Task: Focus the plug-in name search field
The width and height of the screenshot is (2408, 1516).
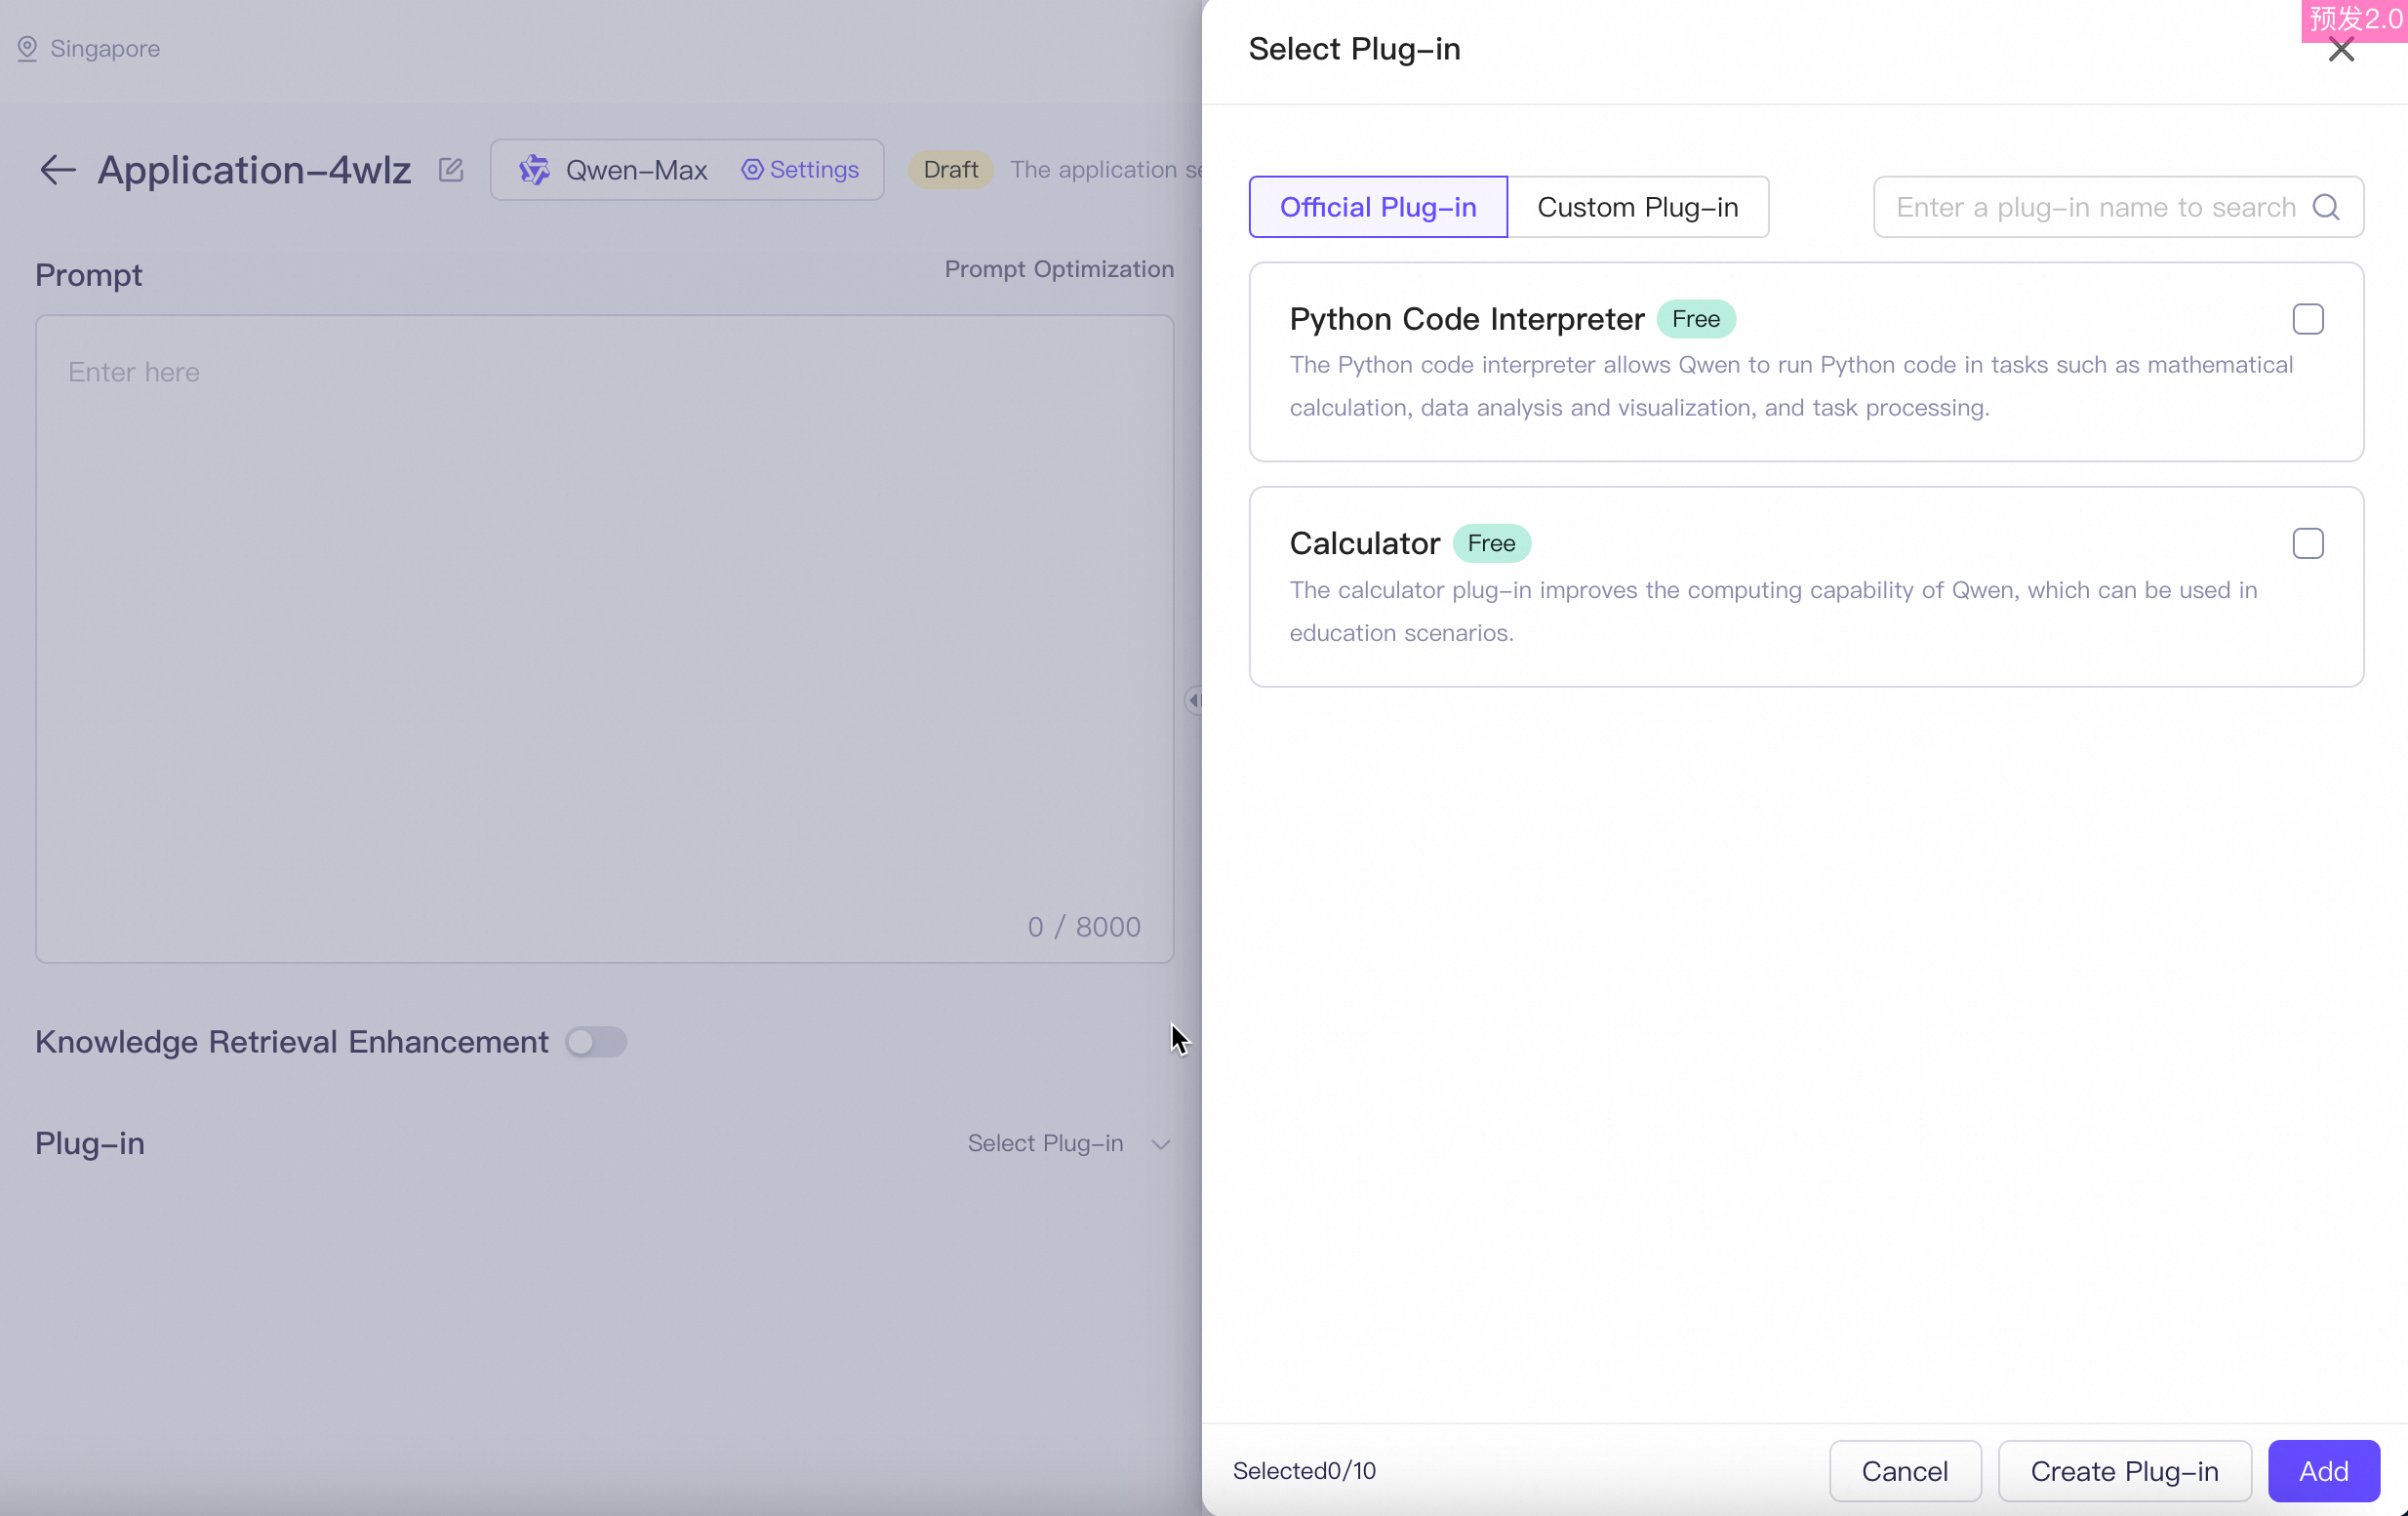Action: pyautogui.click(x=2095, y=207)
